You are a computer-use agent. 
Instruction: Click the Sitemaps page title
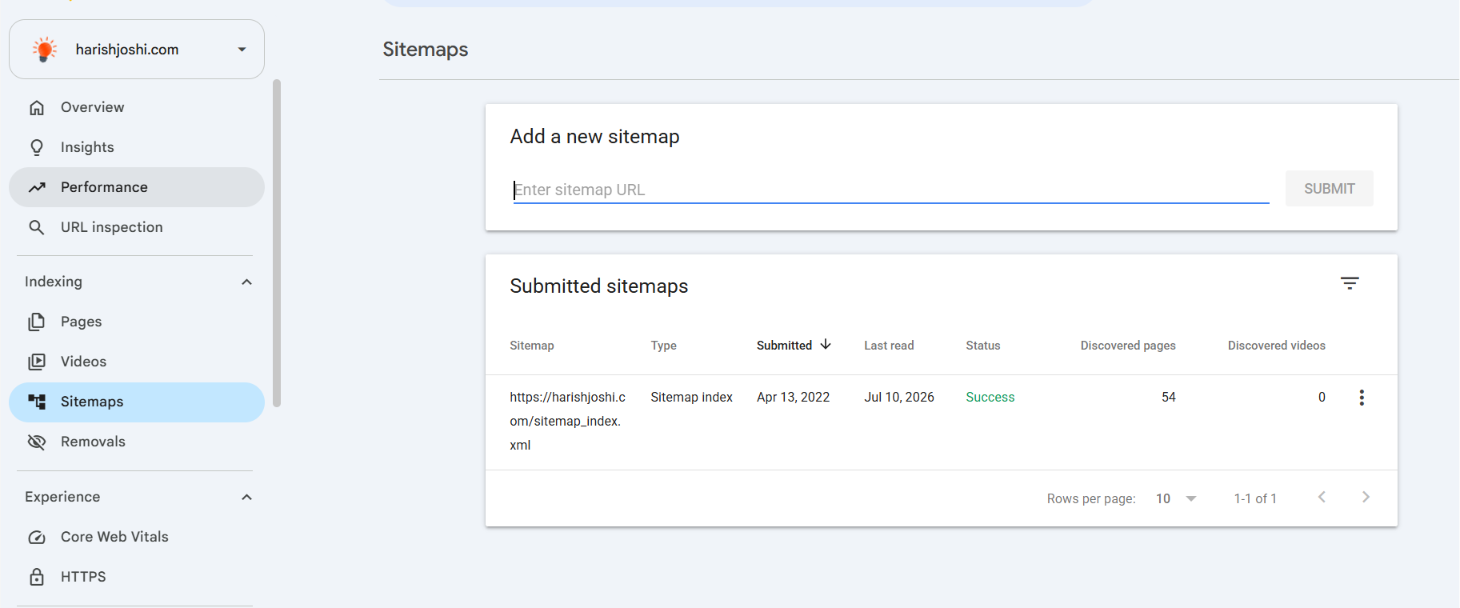click(x=425, y=49)
